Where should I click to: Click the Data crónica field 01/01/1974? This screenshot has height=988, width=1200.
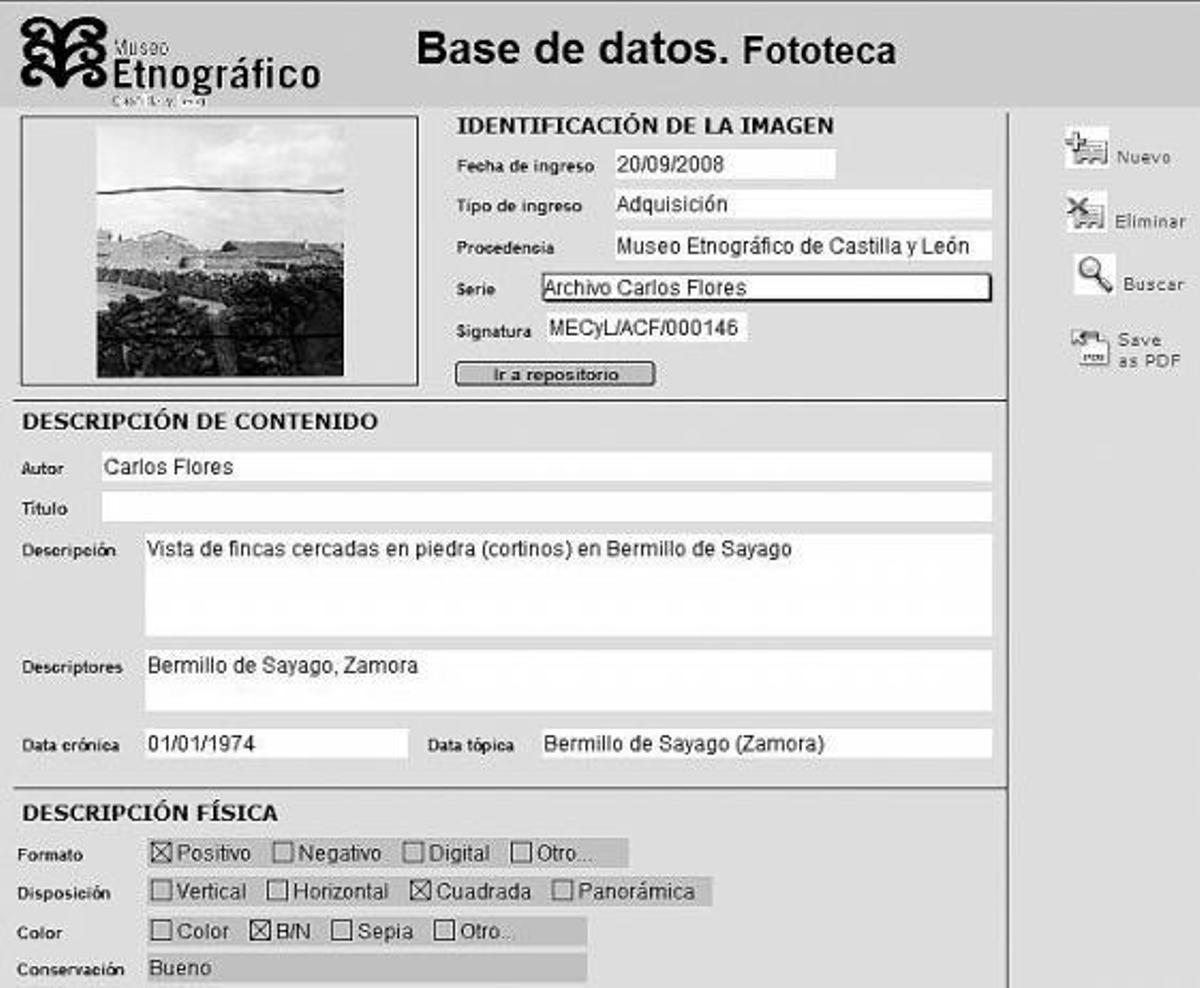point(277,744)
